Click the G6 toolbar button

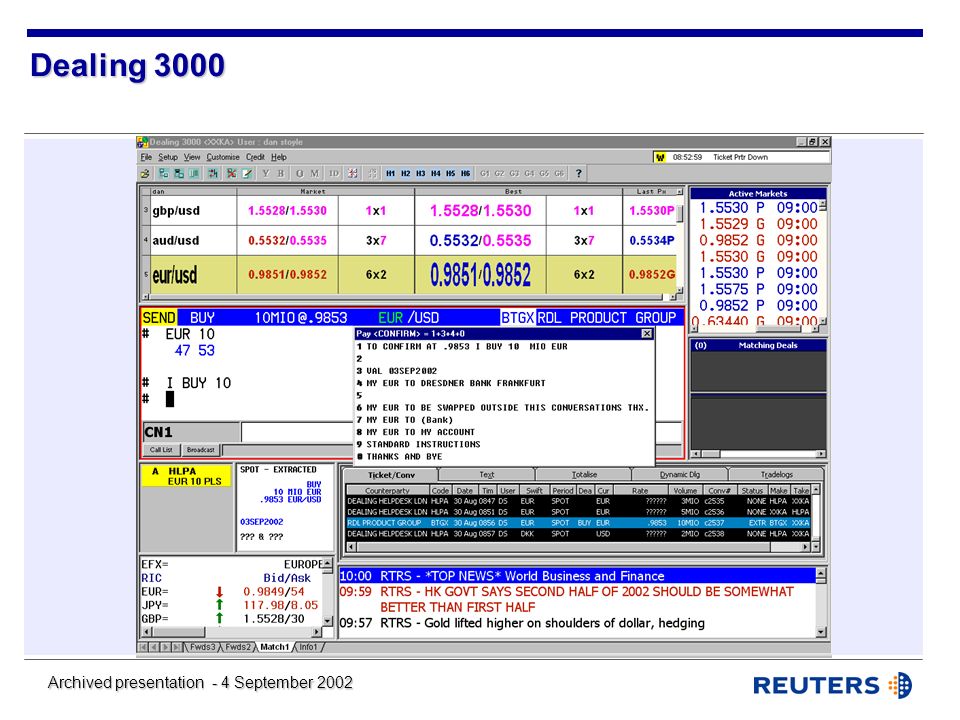[559, 174]
